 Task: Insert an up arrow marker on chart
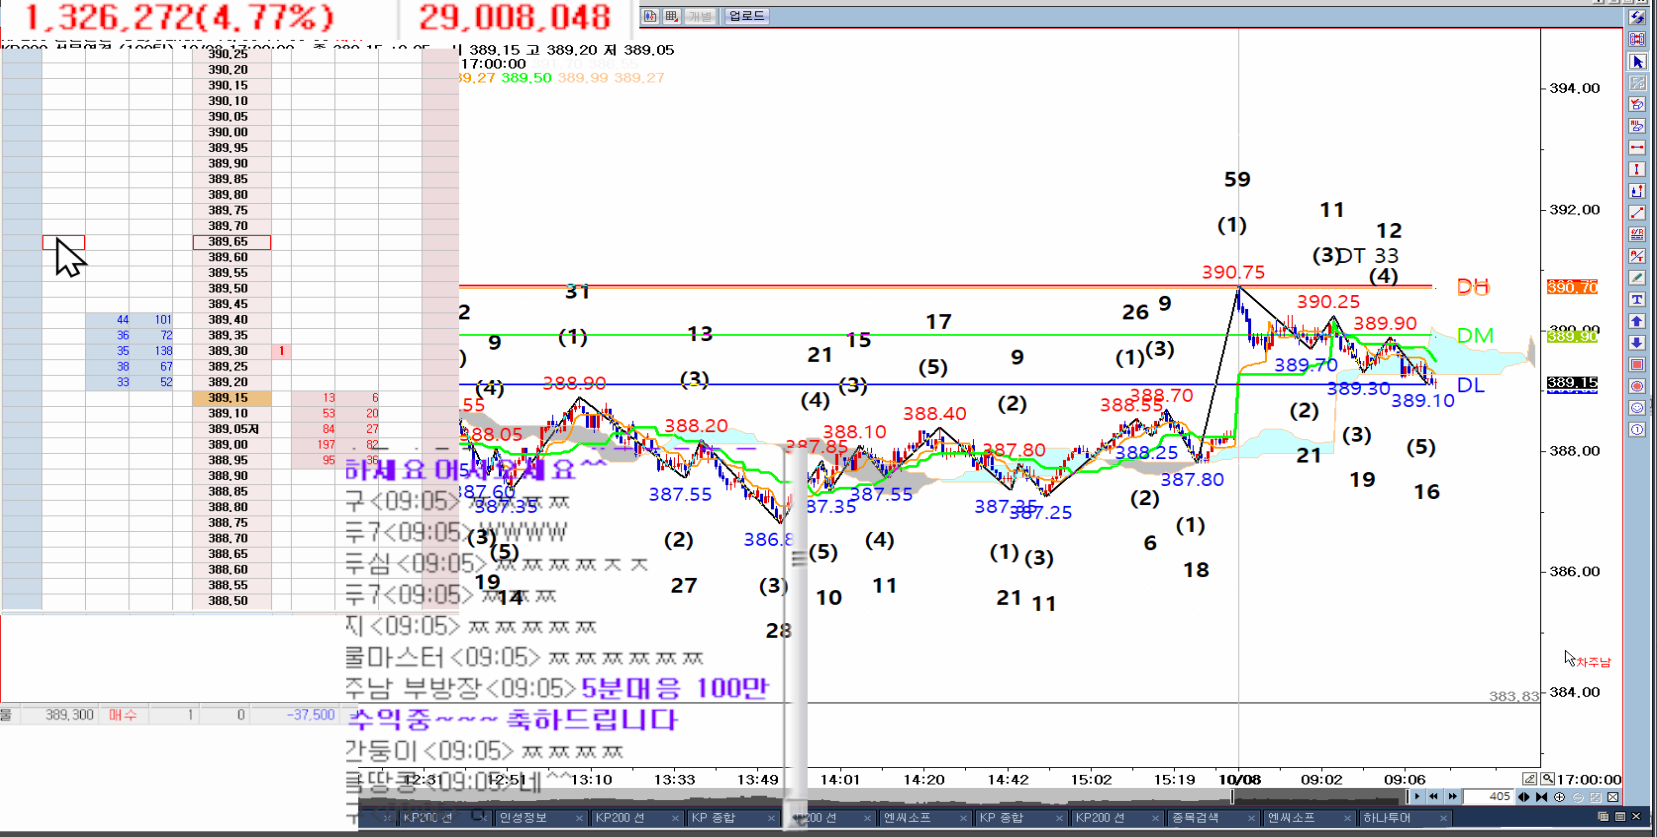tap(1637, 321)
